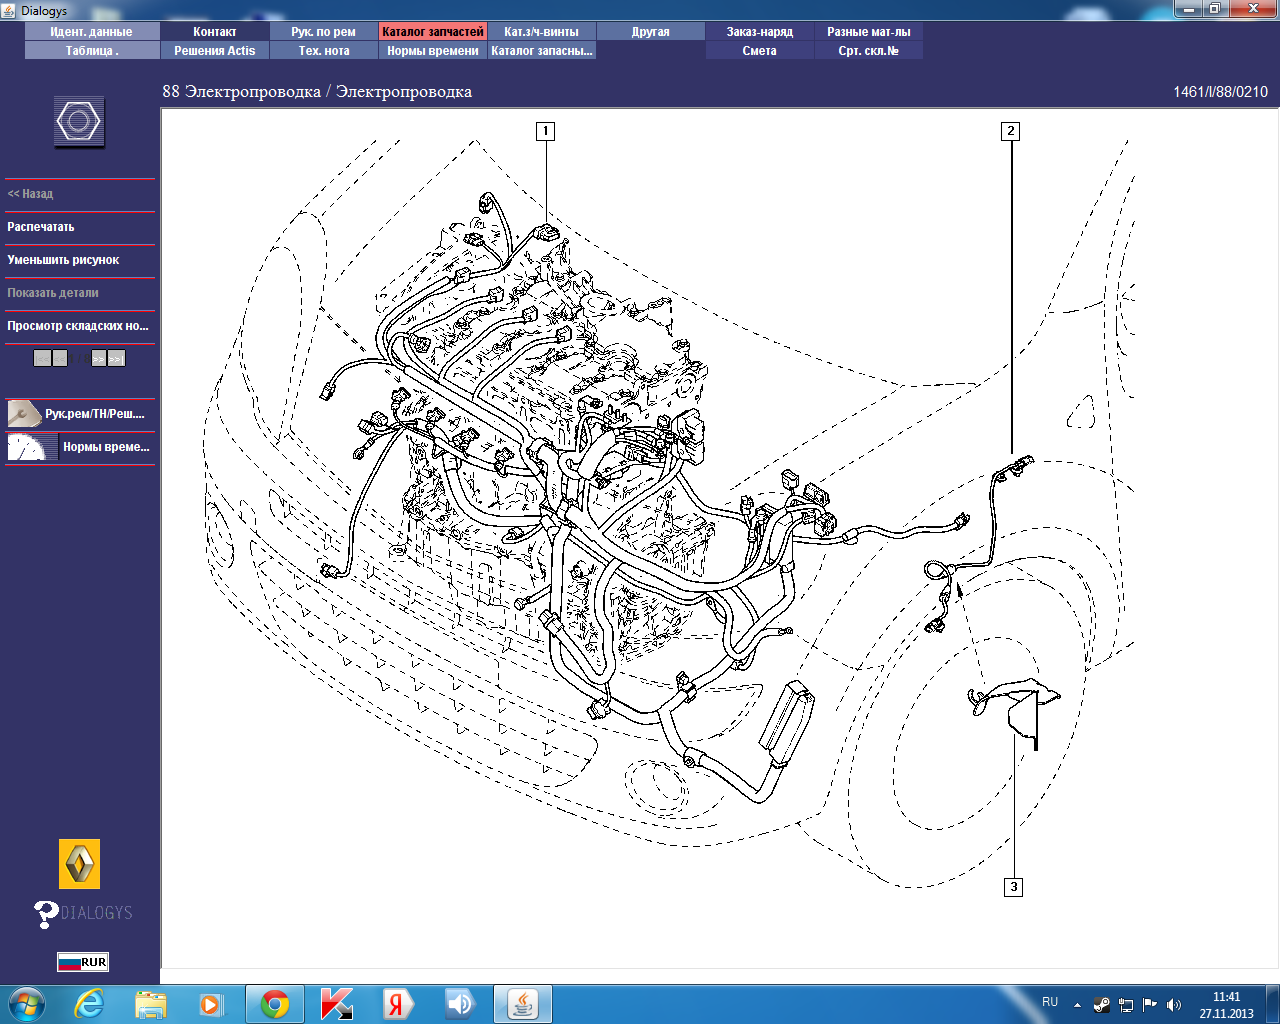1280x1024 pixels.
Task: Select the Каталог запчастей tab
Action: [433, 32]
